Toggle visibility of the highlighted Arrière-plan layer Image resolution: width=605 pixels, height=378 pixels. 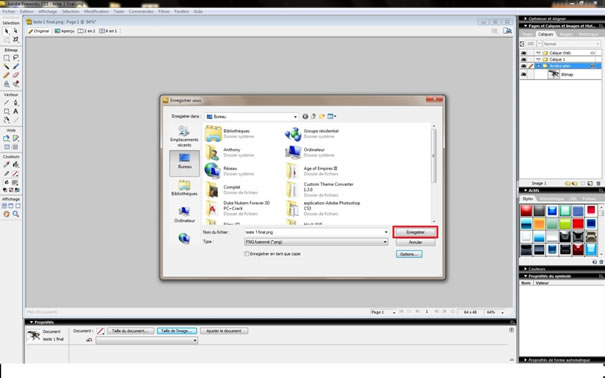(x=524, y=66)
